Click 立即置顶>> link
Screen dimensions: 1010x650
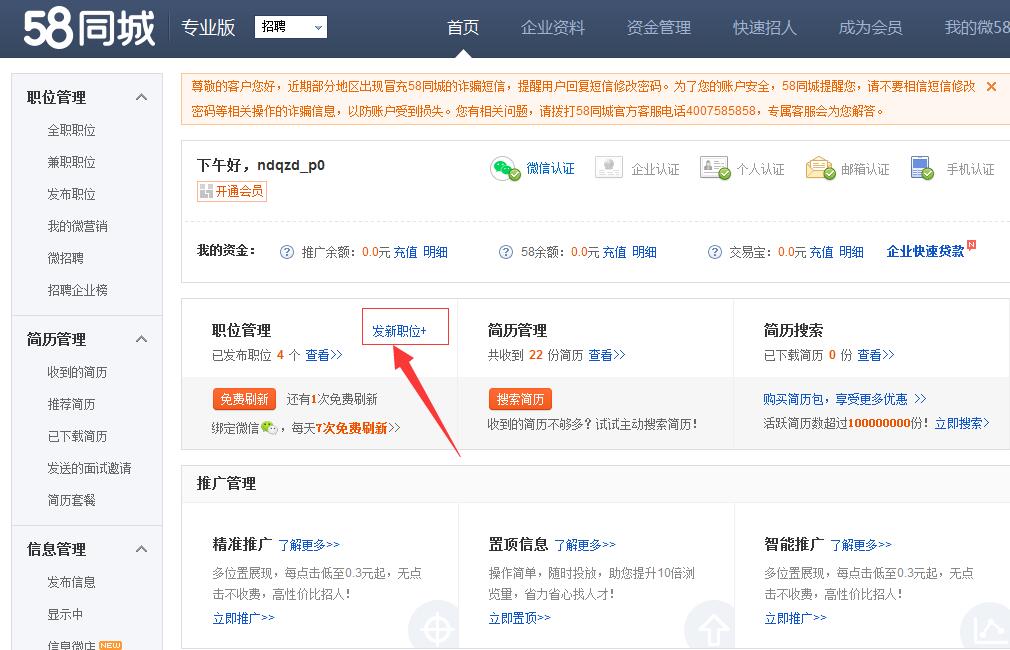520,618
